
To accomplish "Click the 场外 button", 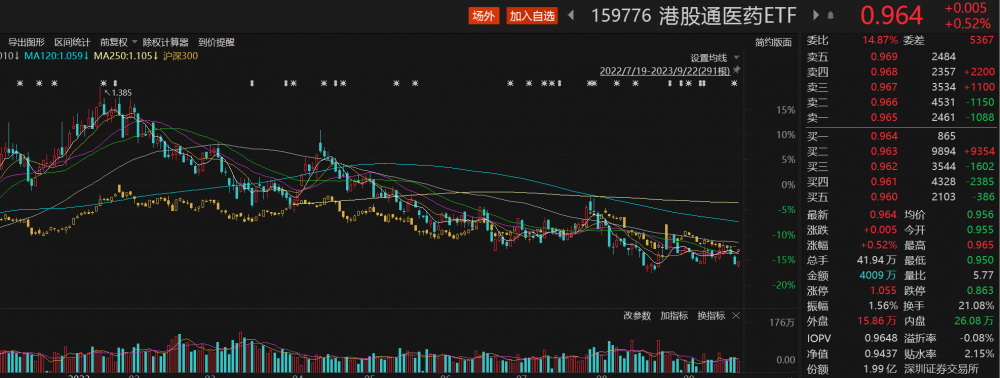I will (483, 16).
